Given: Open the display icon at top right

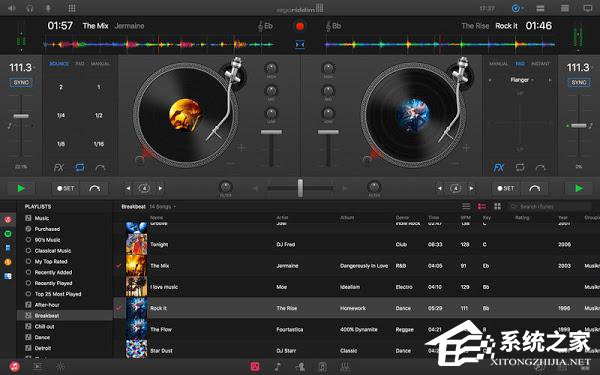Looking at the screenshot, I should [588, 8].
